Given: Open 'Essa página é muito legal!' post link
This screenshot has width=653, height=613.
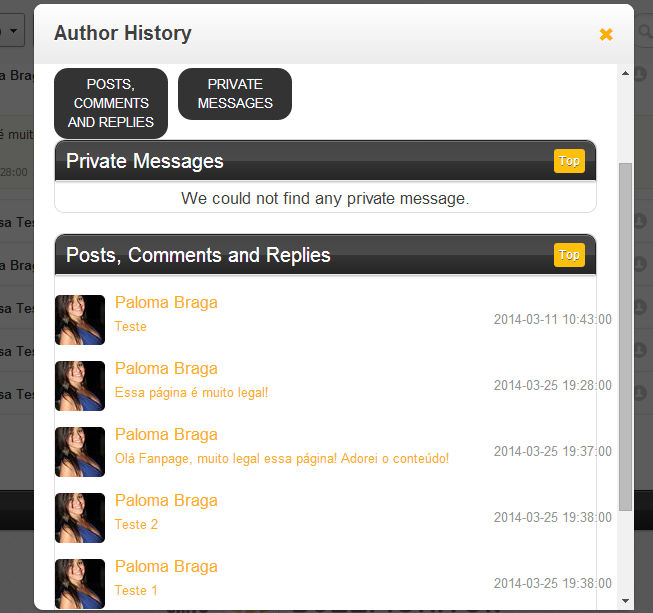Looking at the screenshot, I should point(192,393).
